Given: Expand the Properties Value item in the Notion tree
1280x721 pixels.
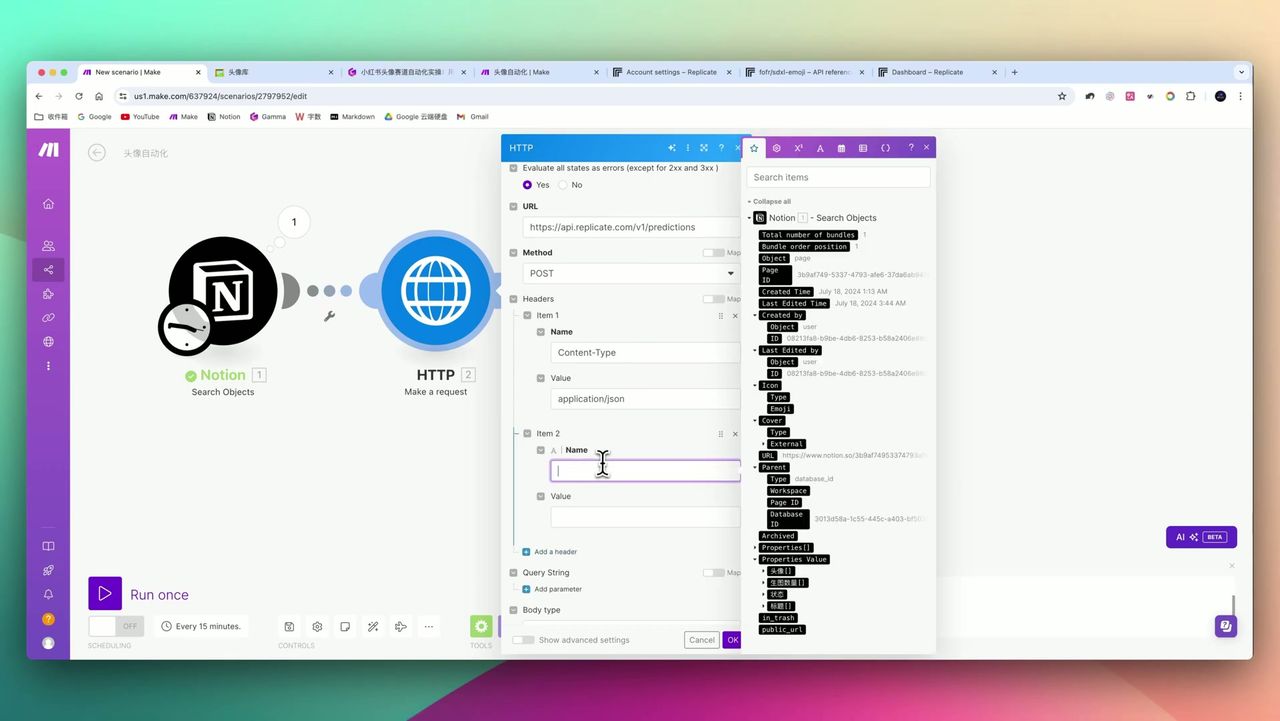Looking at the screenshot, I should tap(756, 559).
